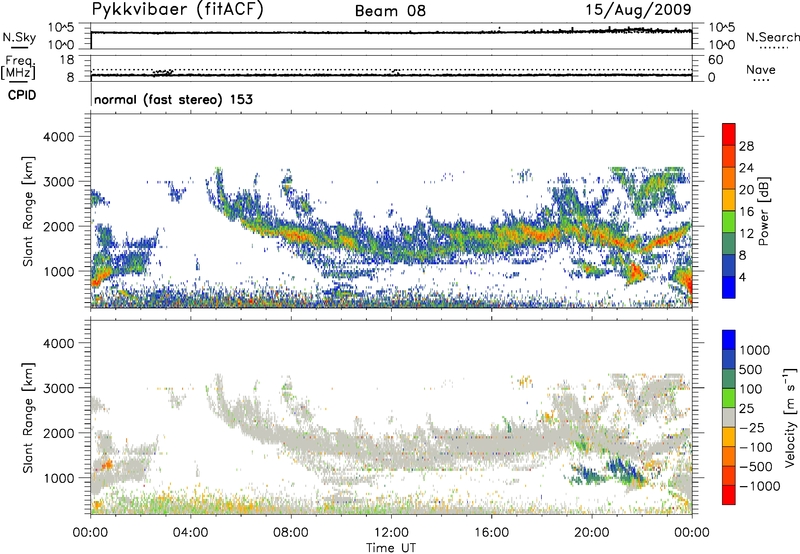Click the orange velocity patch near 00:30
This screenshot has height=554, width=800.
click(x=107, y=465)
